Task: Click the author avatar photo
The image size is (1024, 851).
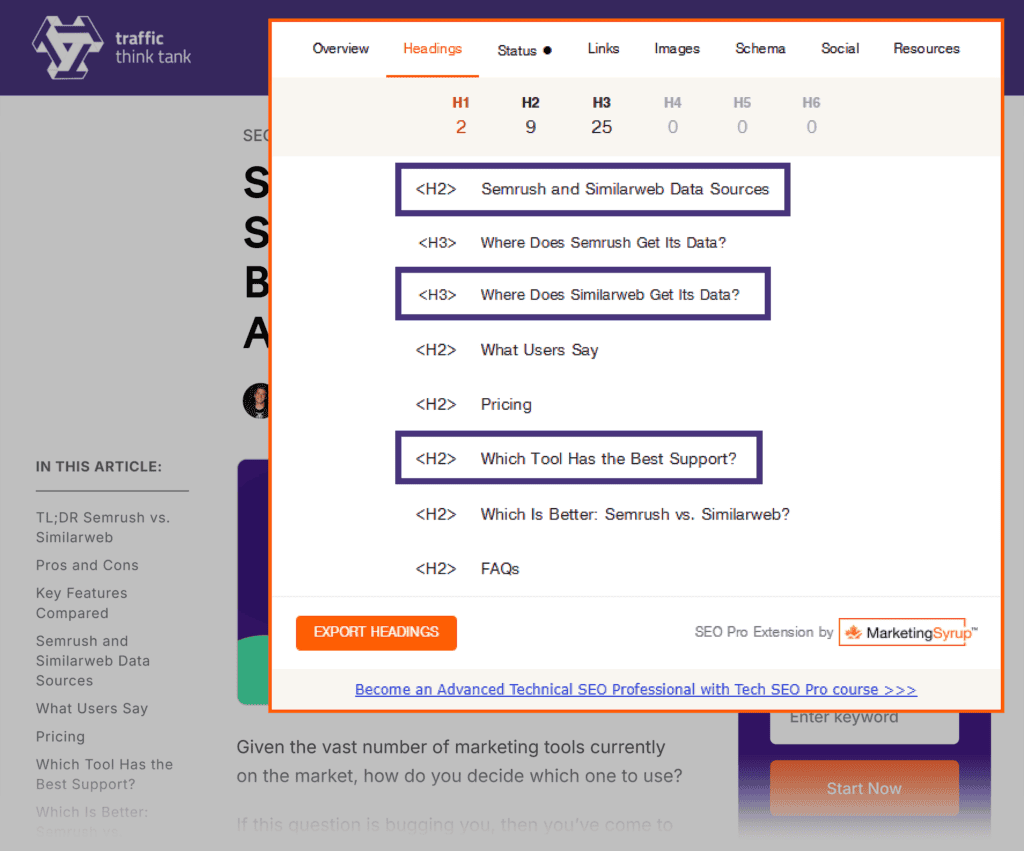Action: (256, 401)
